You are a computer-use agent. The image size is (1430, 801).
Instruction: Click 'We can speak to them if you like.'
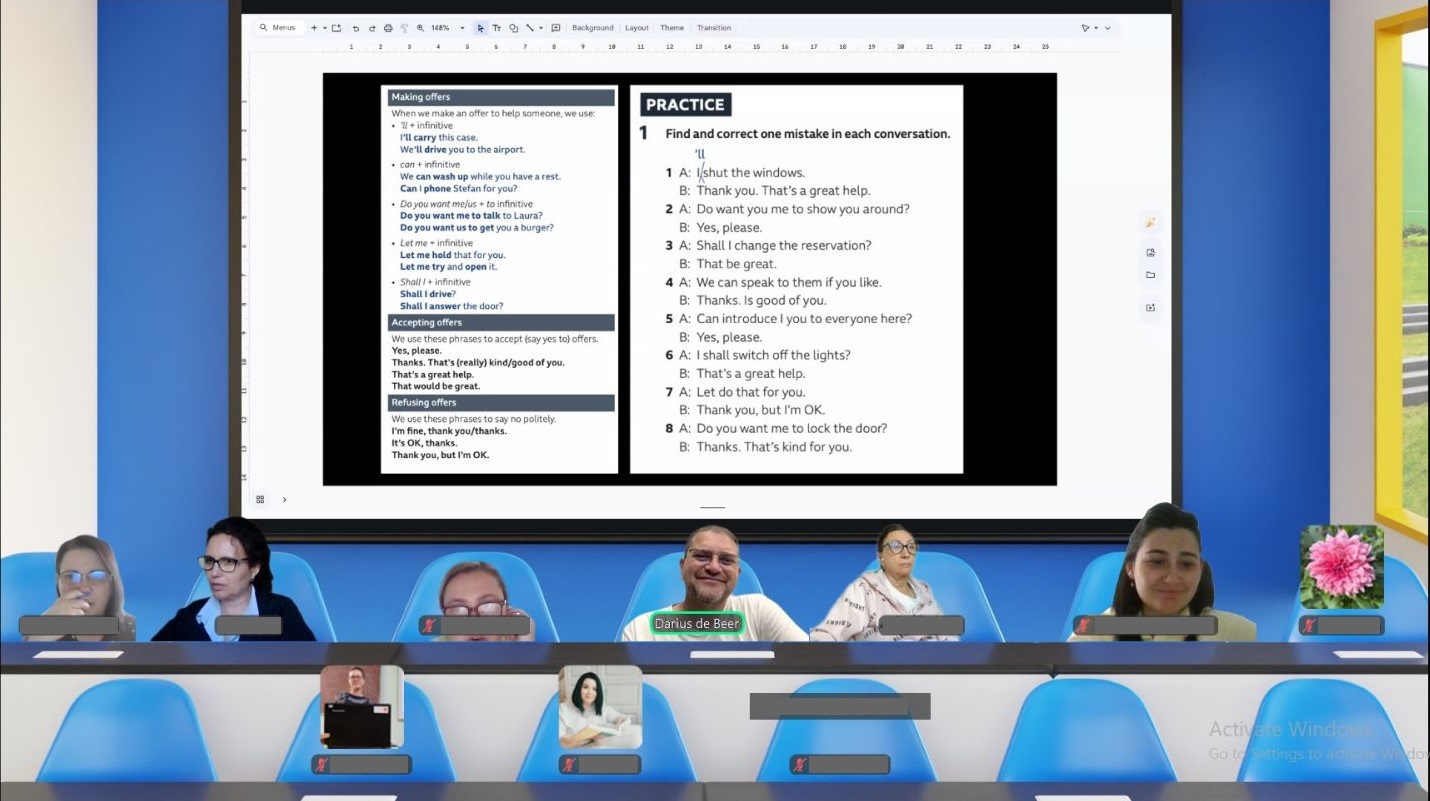[x=789, y=282]
